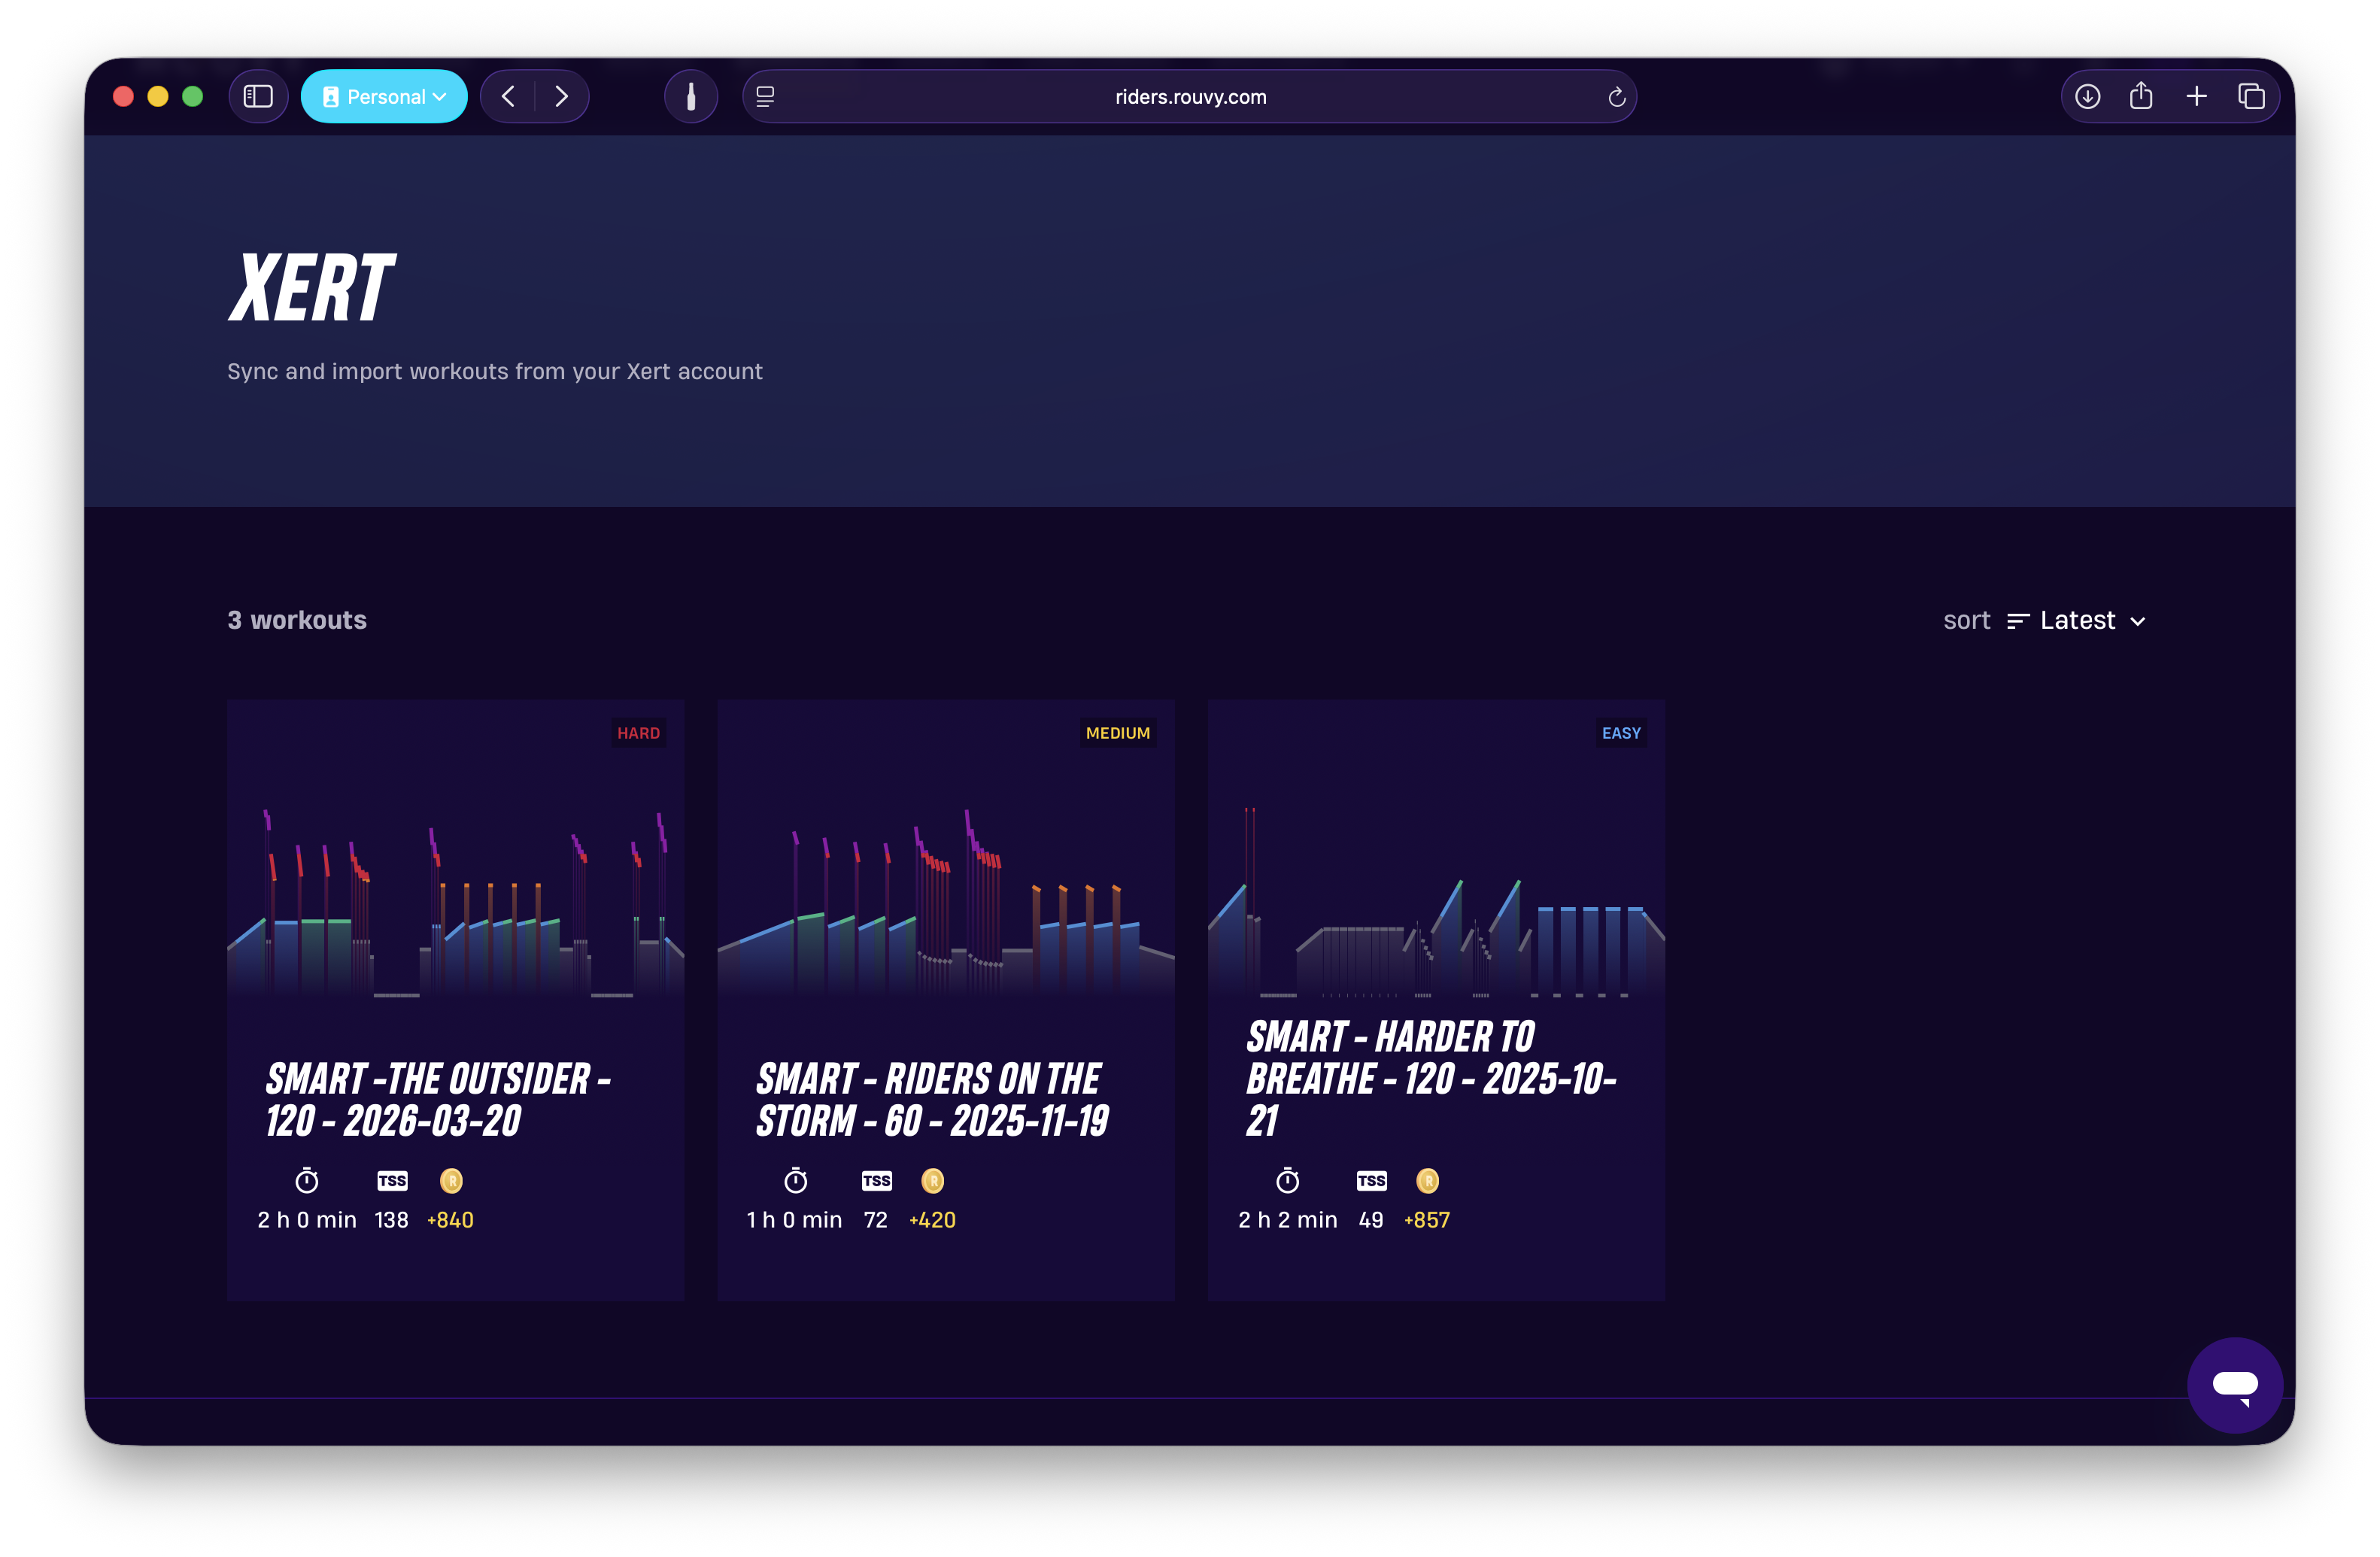Viewport: 2380px width, 1557px height.
Task: Click the 1 h 0 min duration
Action: [x=795, y=1220]
